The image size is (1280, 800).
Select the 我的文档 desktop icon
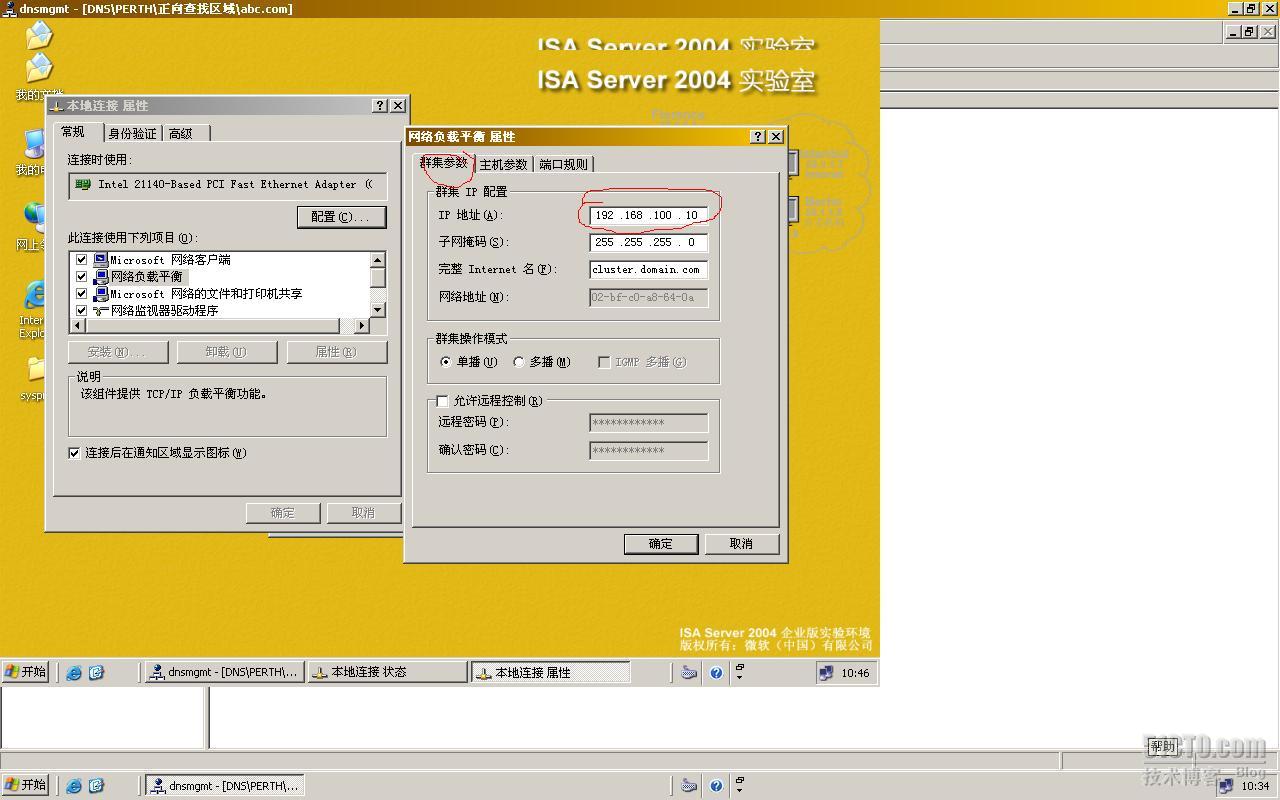pyautogui.click(x=39, y=68)
